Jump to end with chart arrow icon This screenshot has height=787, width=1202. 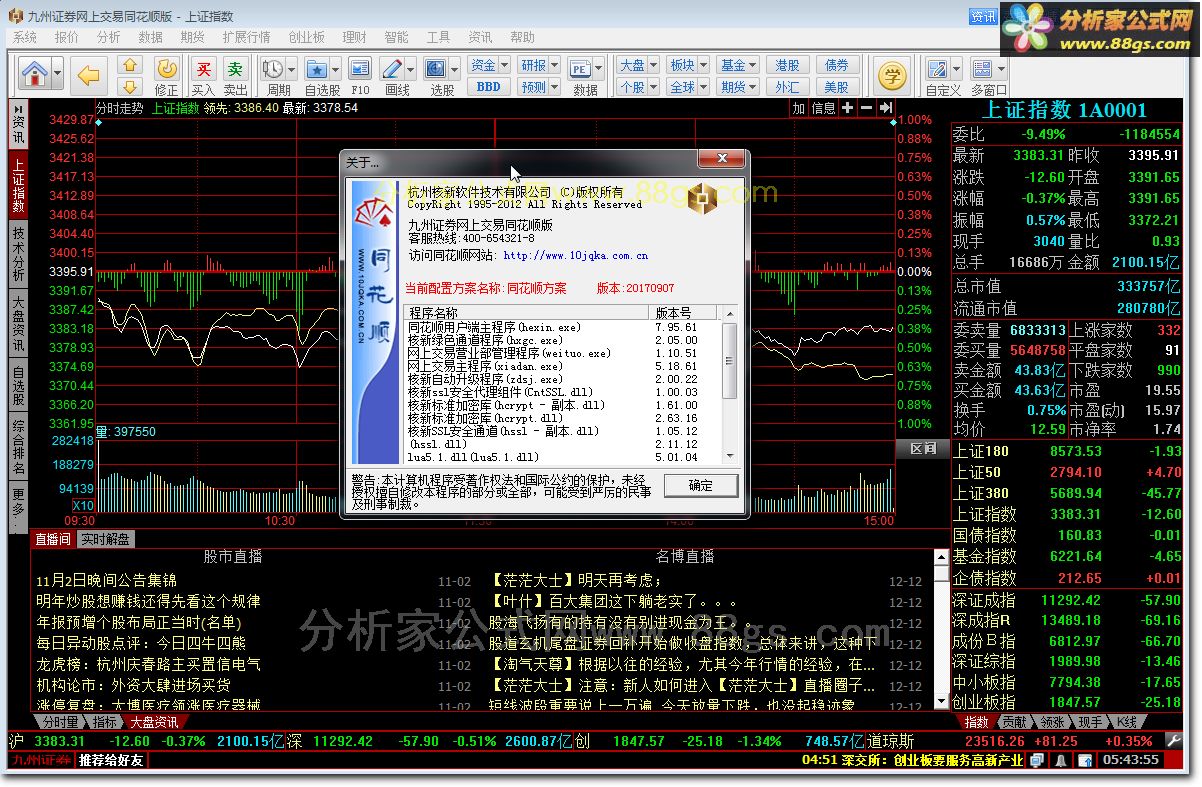[x=886, y=108]
